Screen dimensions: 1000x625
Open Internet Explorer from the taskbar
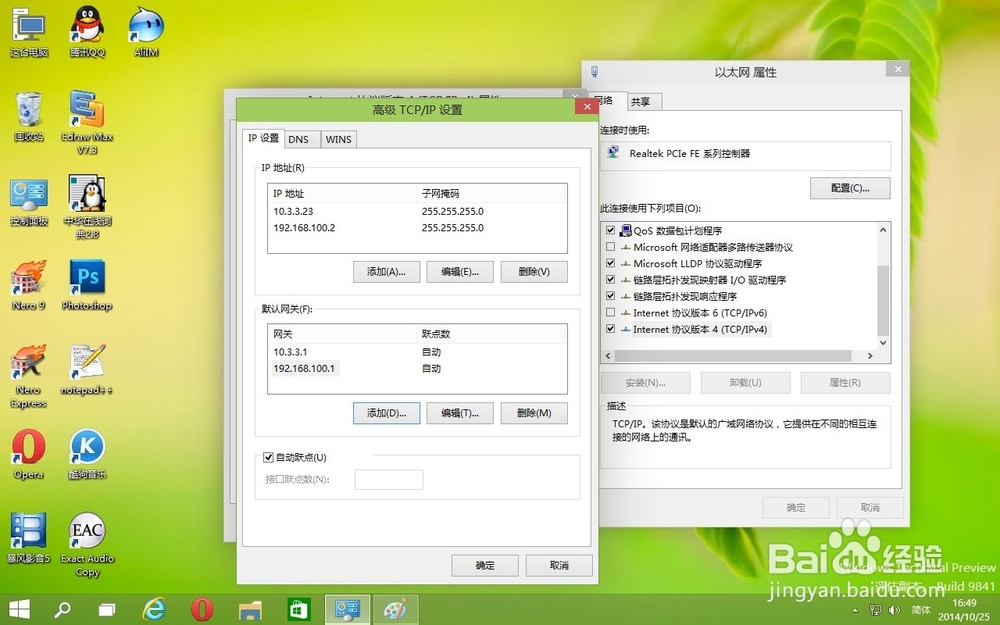156,608
